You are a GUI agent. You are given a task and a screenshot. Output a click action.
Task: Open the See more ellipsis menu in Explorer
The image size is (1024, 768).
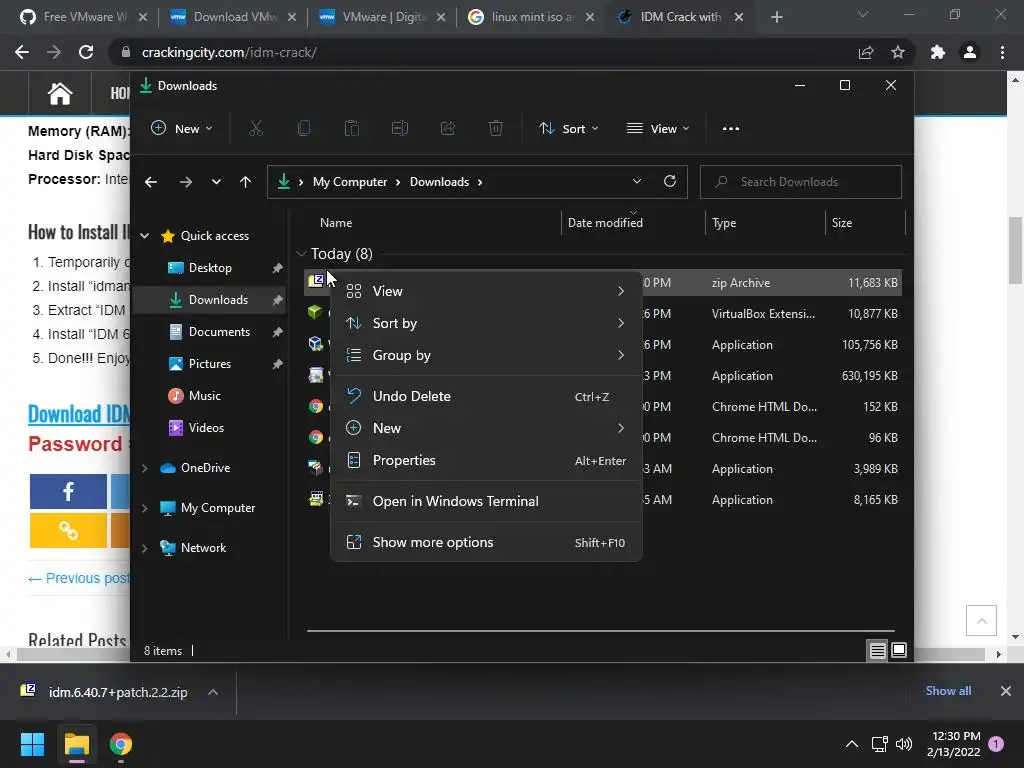(731, 129)
